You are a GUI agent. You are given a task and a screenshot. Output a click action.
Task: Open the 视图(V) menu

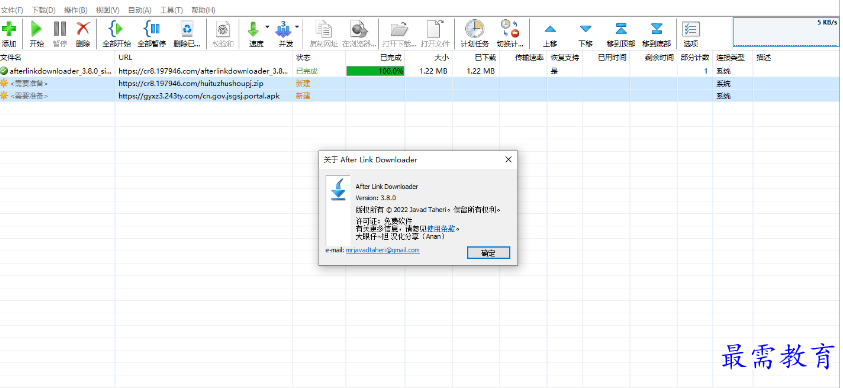108,10
